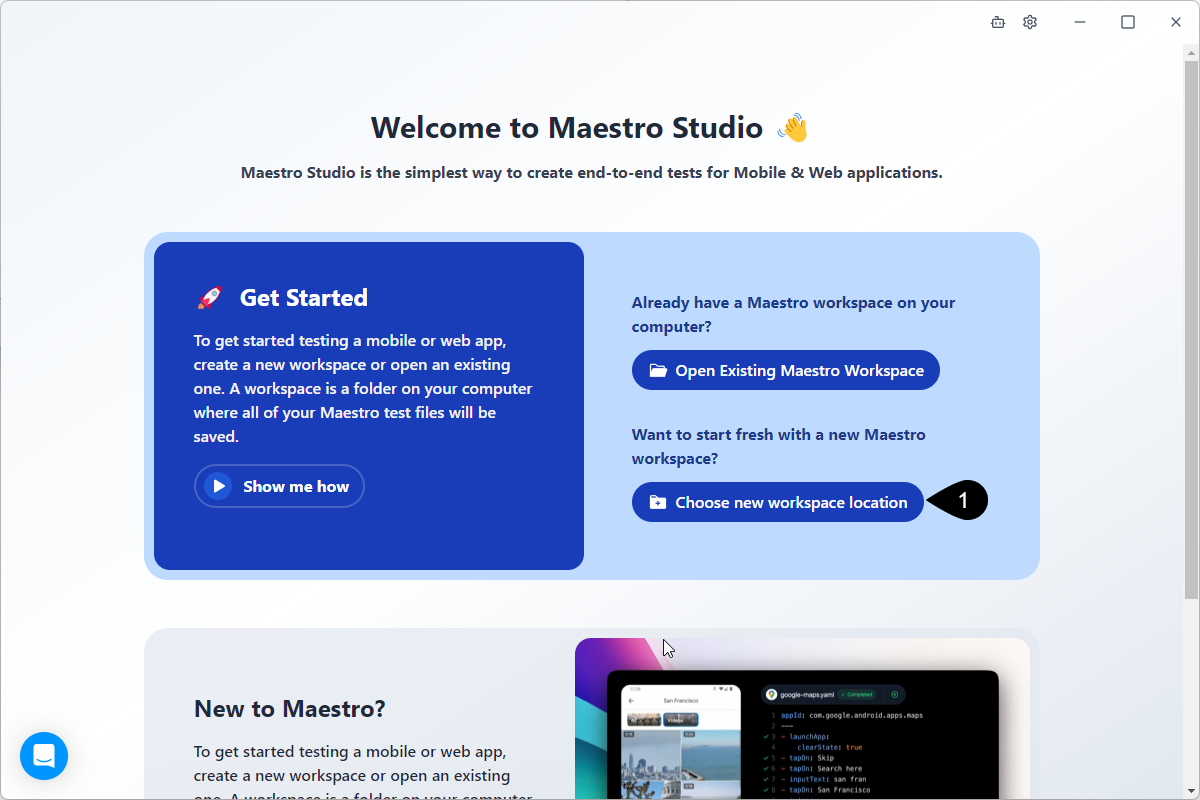Select the Videos tab in phone preview
The width and height of the screenshot is (1200, 800).
pos(681,719)
